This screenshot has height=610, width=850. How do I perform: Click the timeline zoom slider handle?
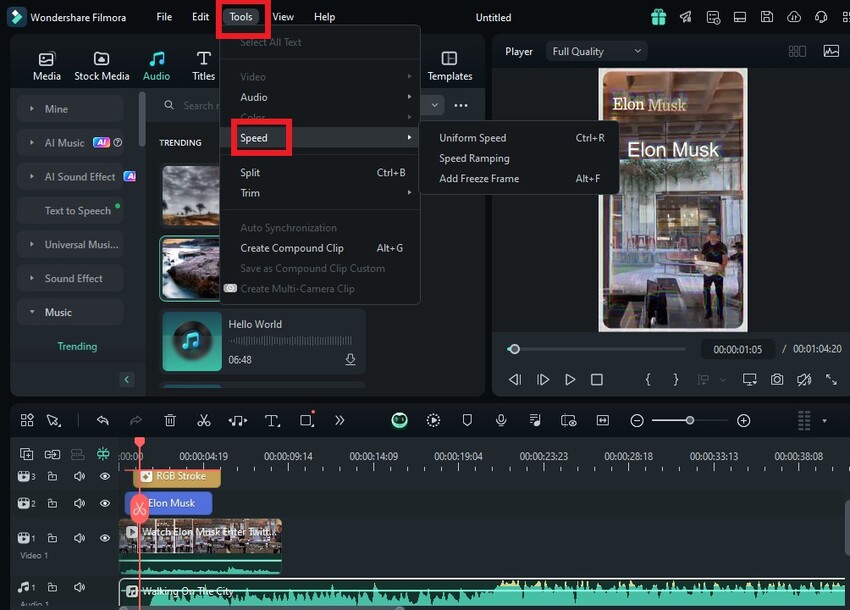(x=690, y=420)
